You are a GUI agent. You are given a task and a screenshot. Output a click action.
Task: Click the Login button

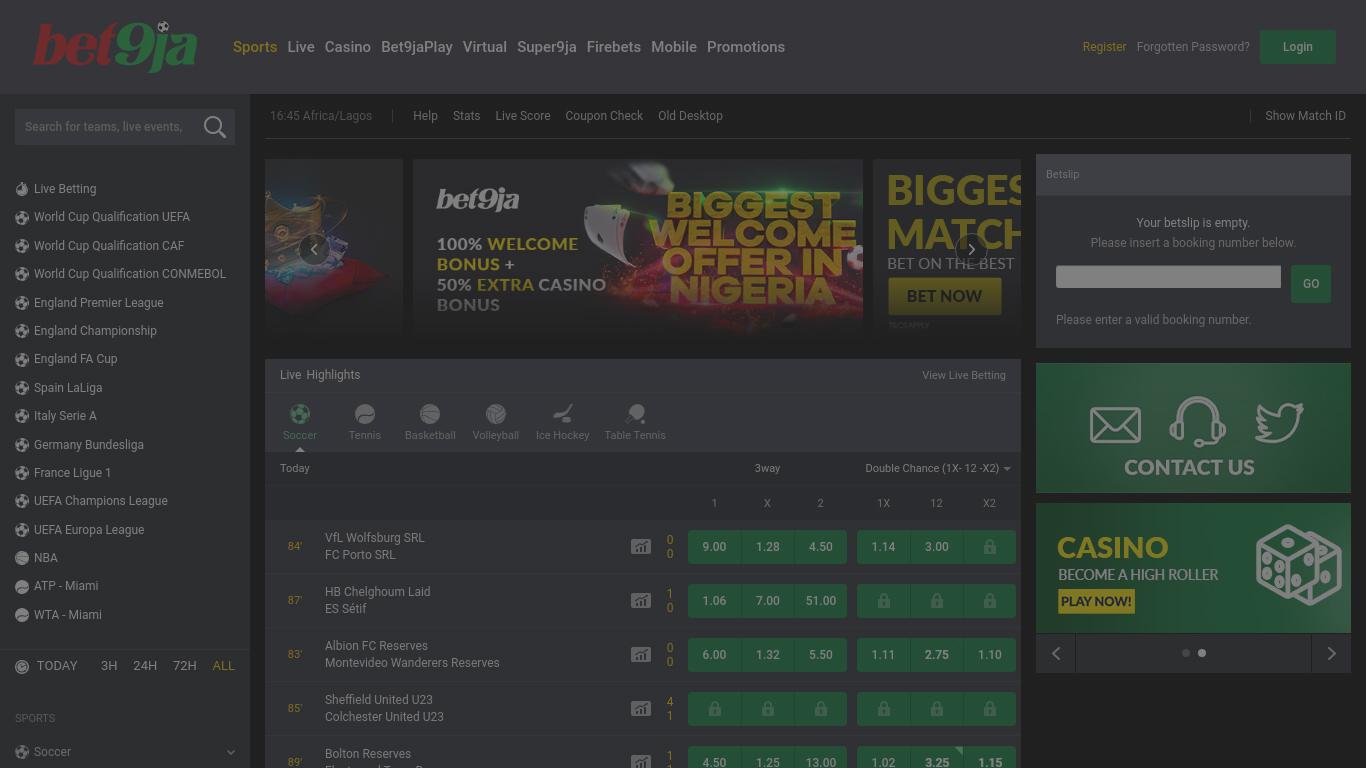1298,47
